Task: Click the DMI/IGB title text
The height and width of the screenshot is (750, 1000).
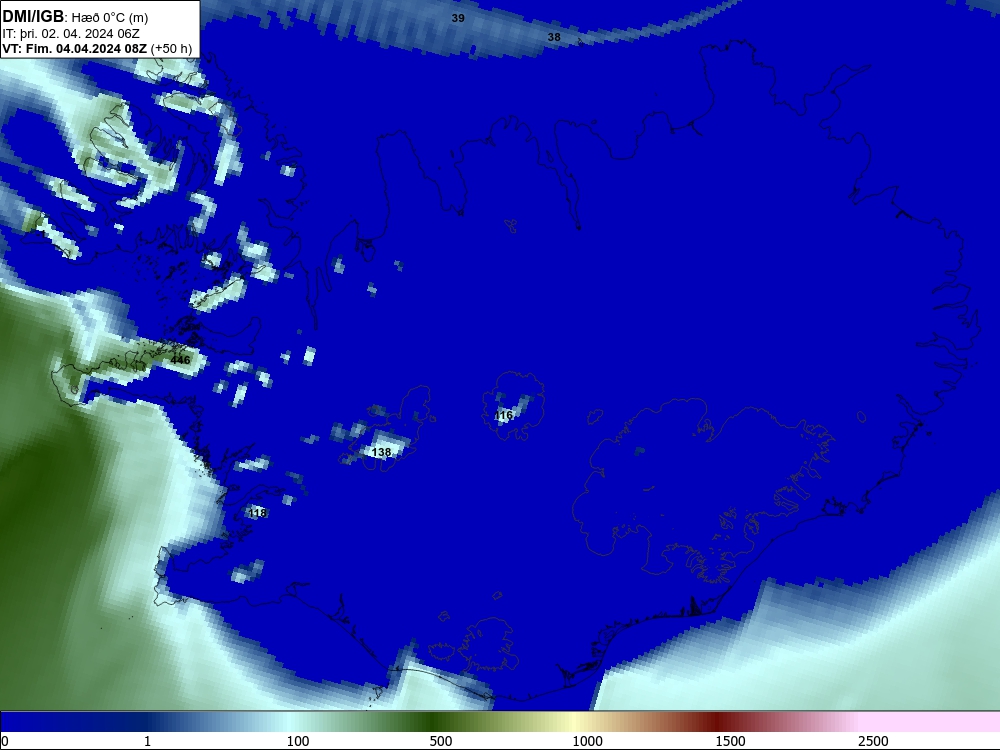Action: point(33,17)
